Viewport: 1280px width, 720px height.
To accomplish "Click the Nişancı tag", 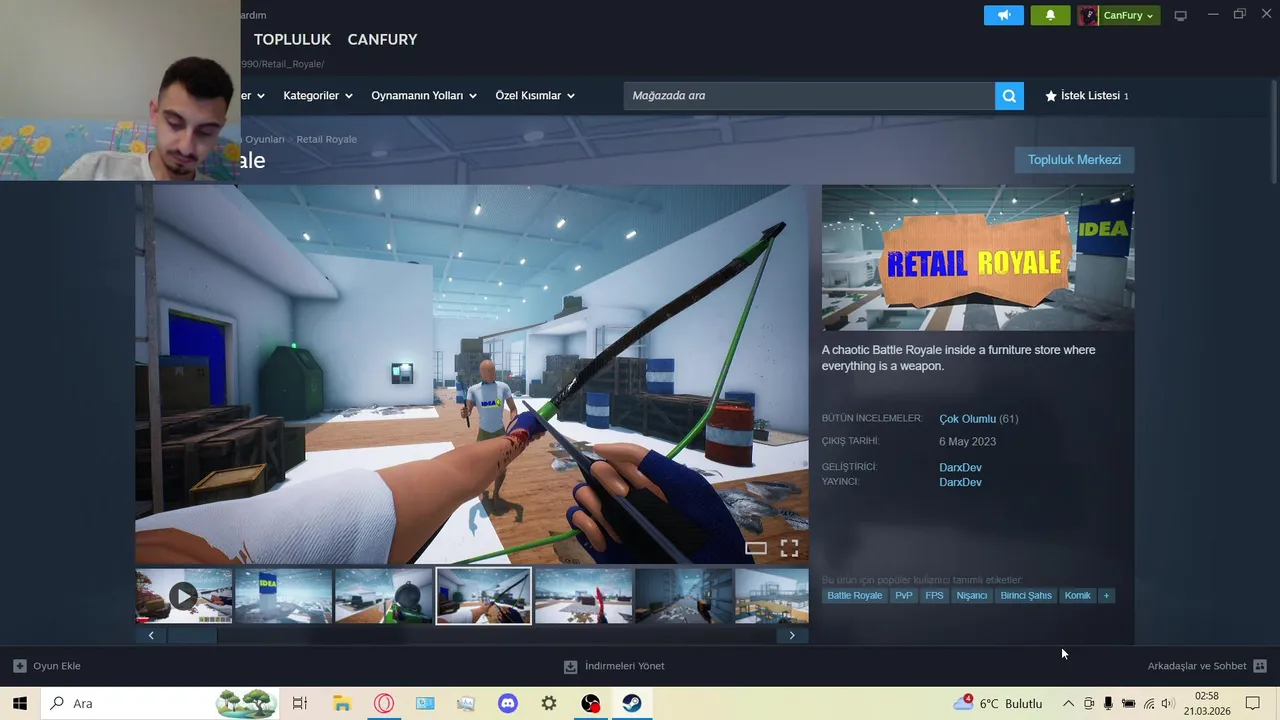I will [972, 596].
